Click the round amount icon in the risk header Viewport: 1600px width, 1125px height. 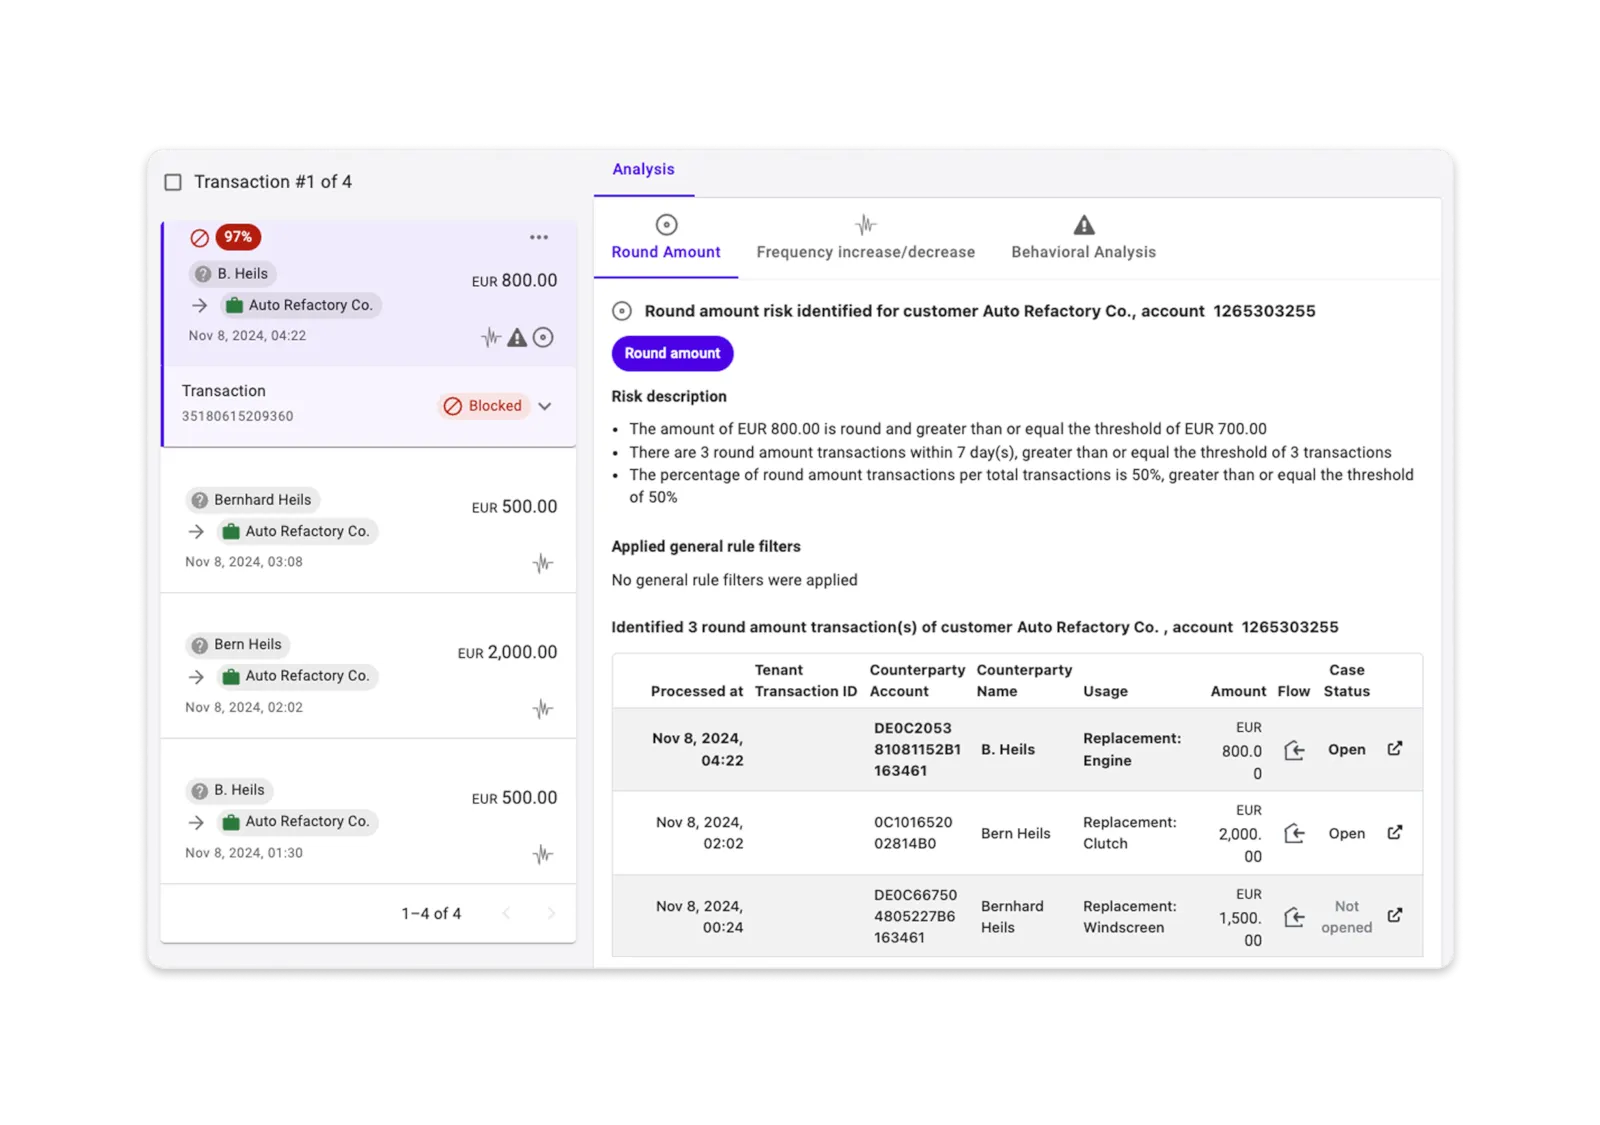point(620,311)
